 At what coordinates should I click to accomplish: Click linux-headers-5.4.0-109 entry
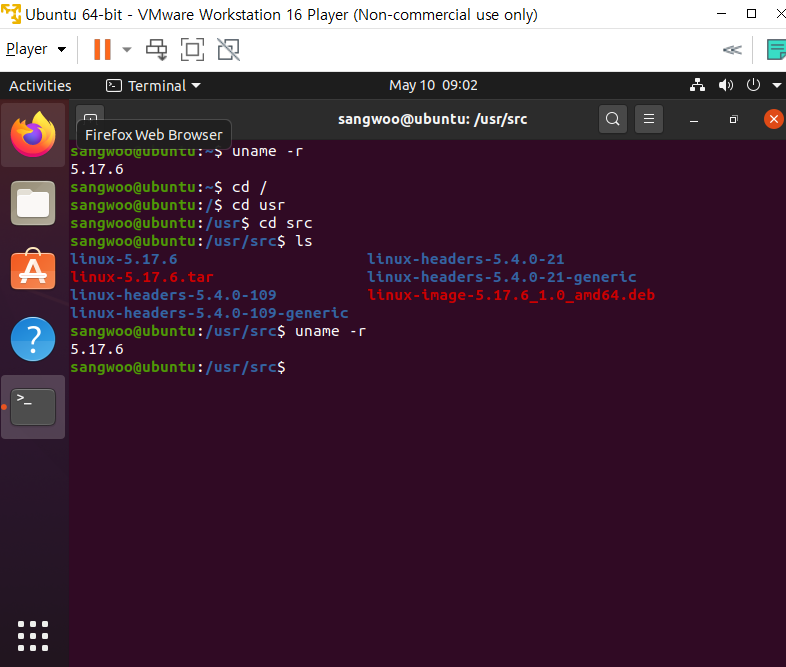173,295
